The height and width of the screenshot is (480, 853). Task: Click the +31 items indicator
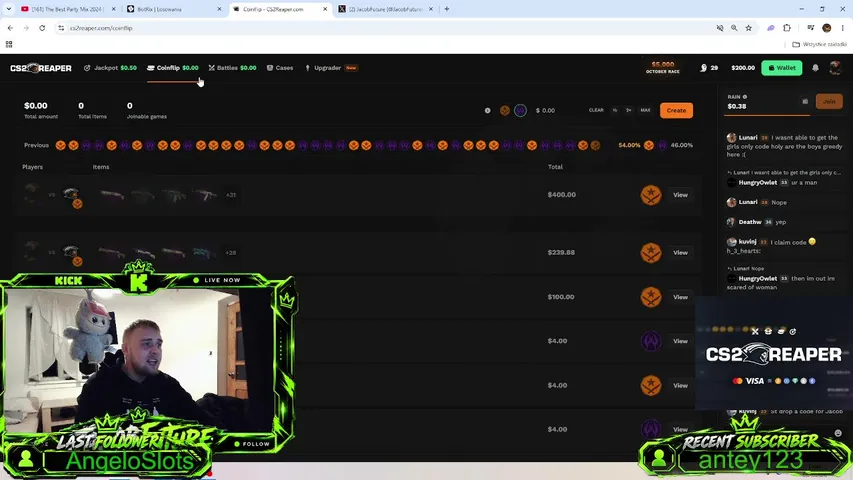(231, 195)
